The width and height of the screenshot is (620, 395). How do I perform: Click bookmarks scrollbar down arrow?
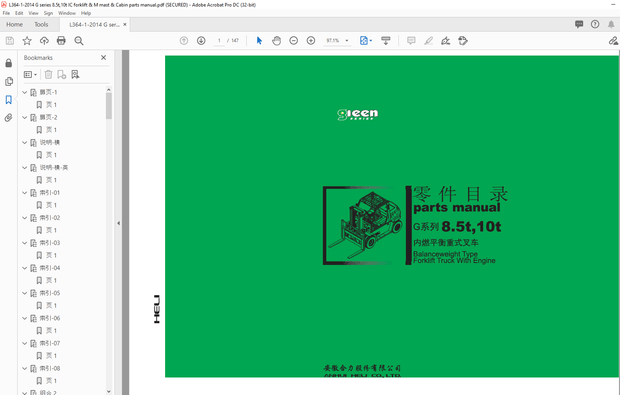[x=109, y=391]
